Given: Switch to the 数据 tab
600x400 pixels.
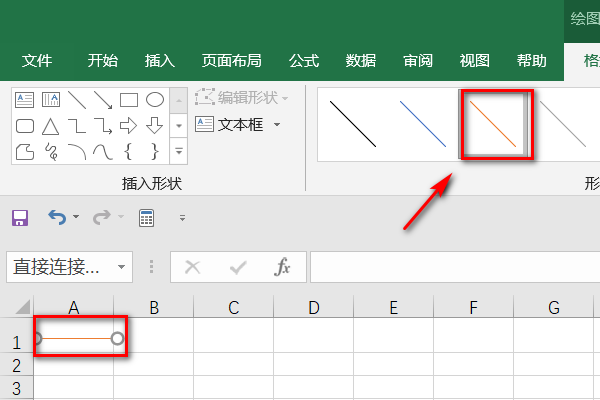Looking at the screenshot, I should (360, 61).
